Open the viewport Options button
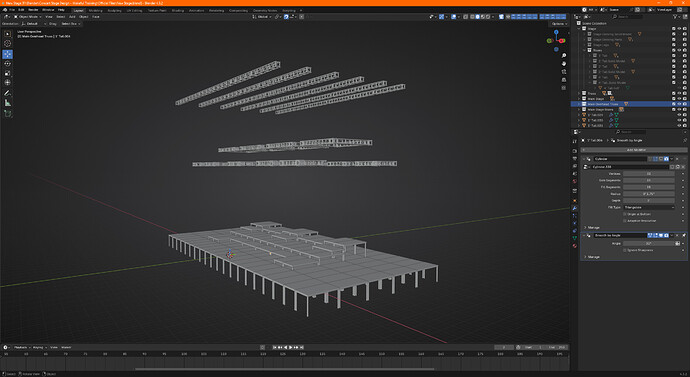This screenshot has width=690, height=377. tap(558, 24)
